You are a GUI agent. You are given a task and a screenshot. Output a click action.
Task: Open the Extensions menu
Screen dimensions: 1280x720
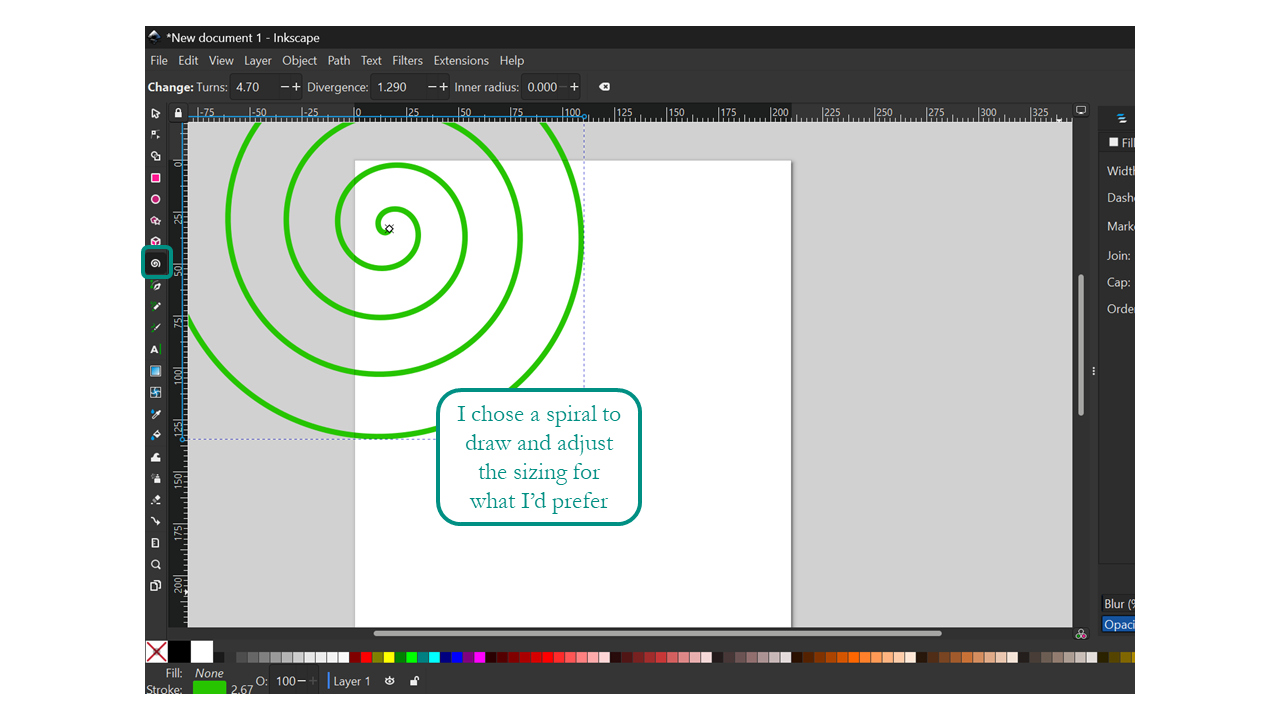click(461, 60)
